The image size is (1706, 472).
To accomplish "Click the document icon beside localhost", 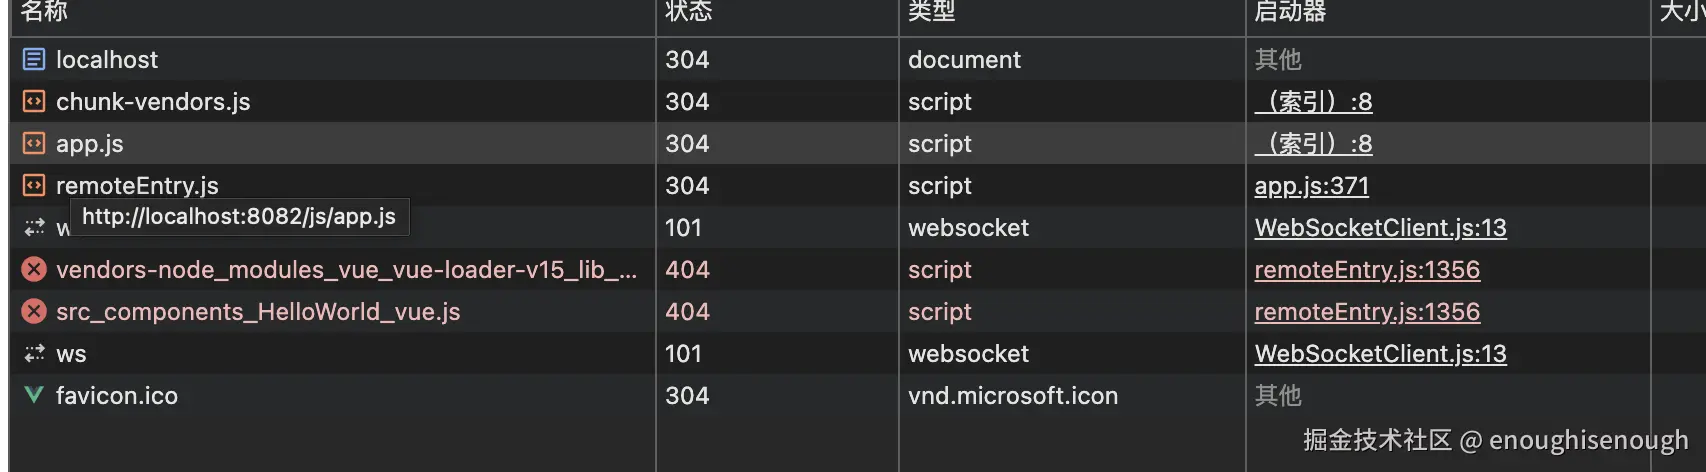I will point(33,60).
